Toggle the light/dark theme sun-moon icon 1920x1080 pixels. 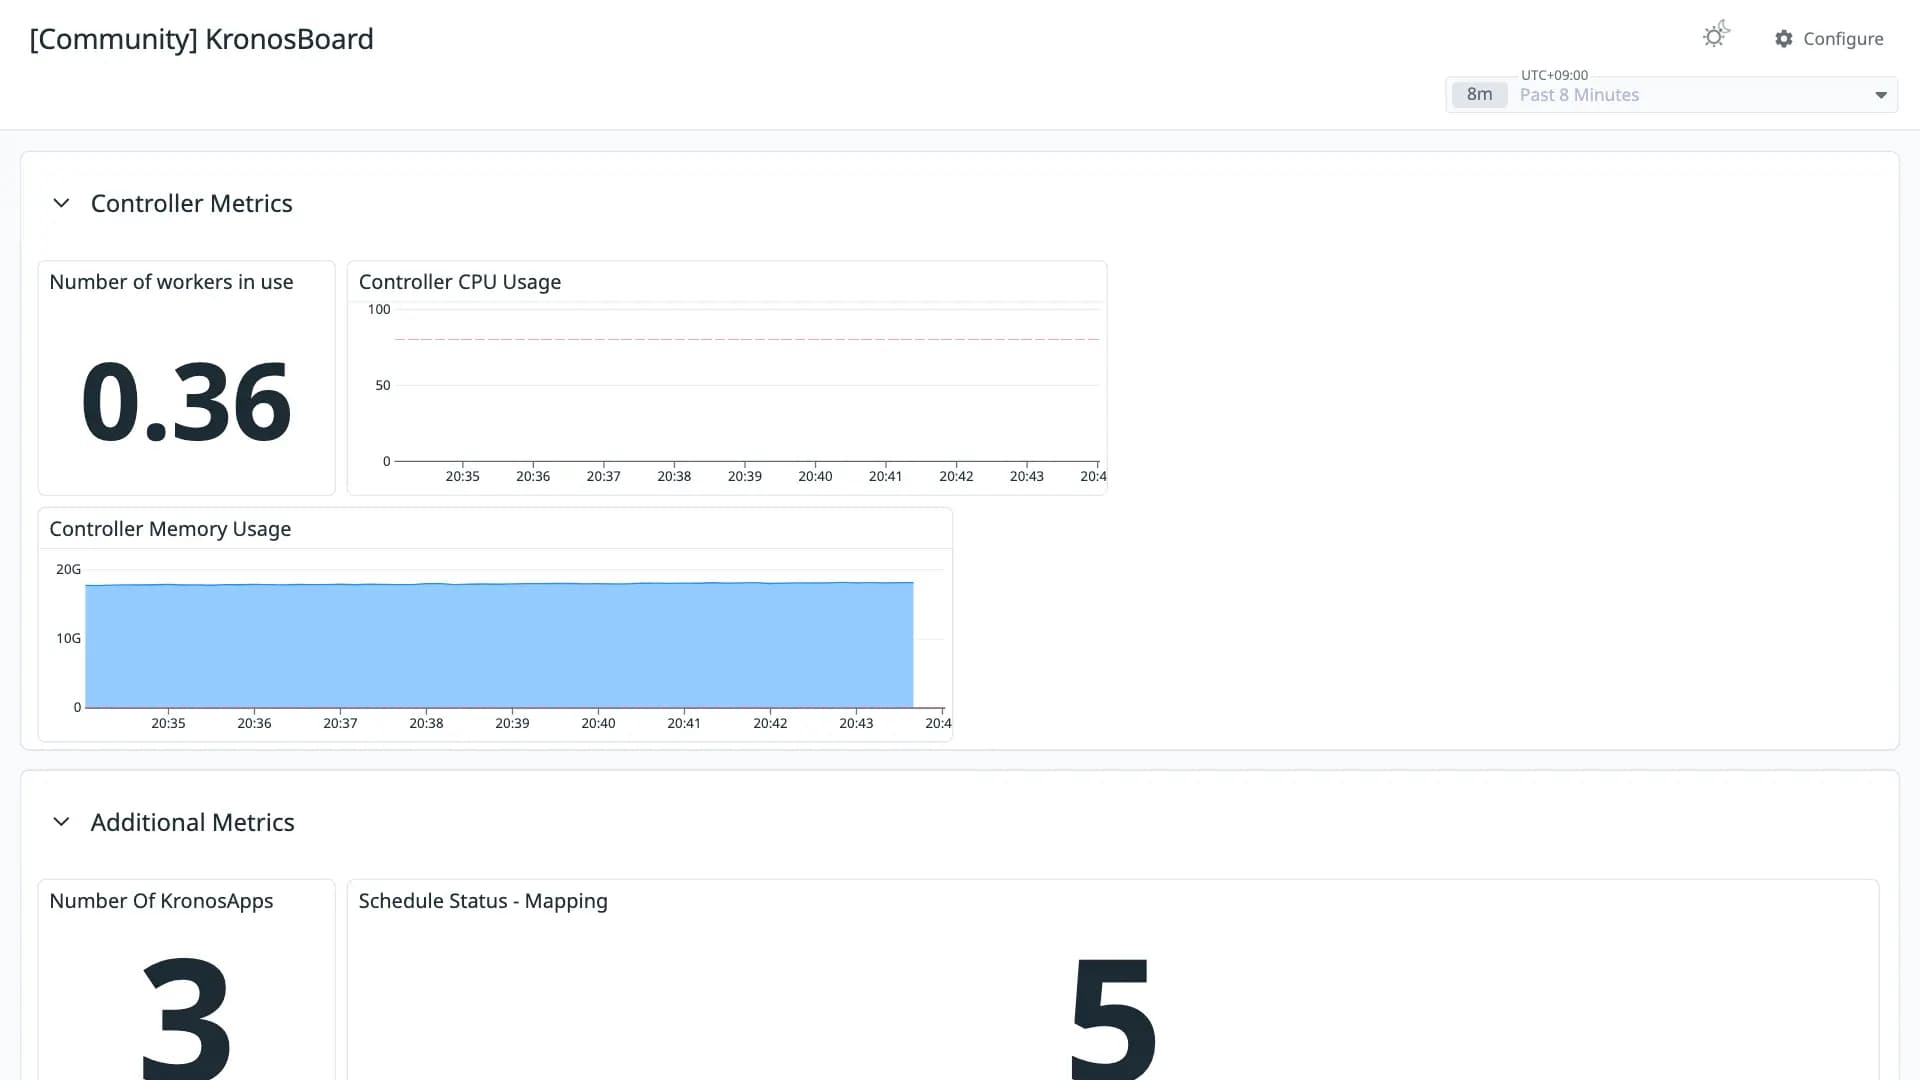(1716, 35)
